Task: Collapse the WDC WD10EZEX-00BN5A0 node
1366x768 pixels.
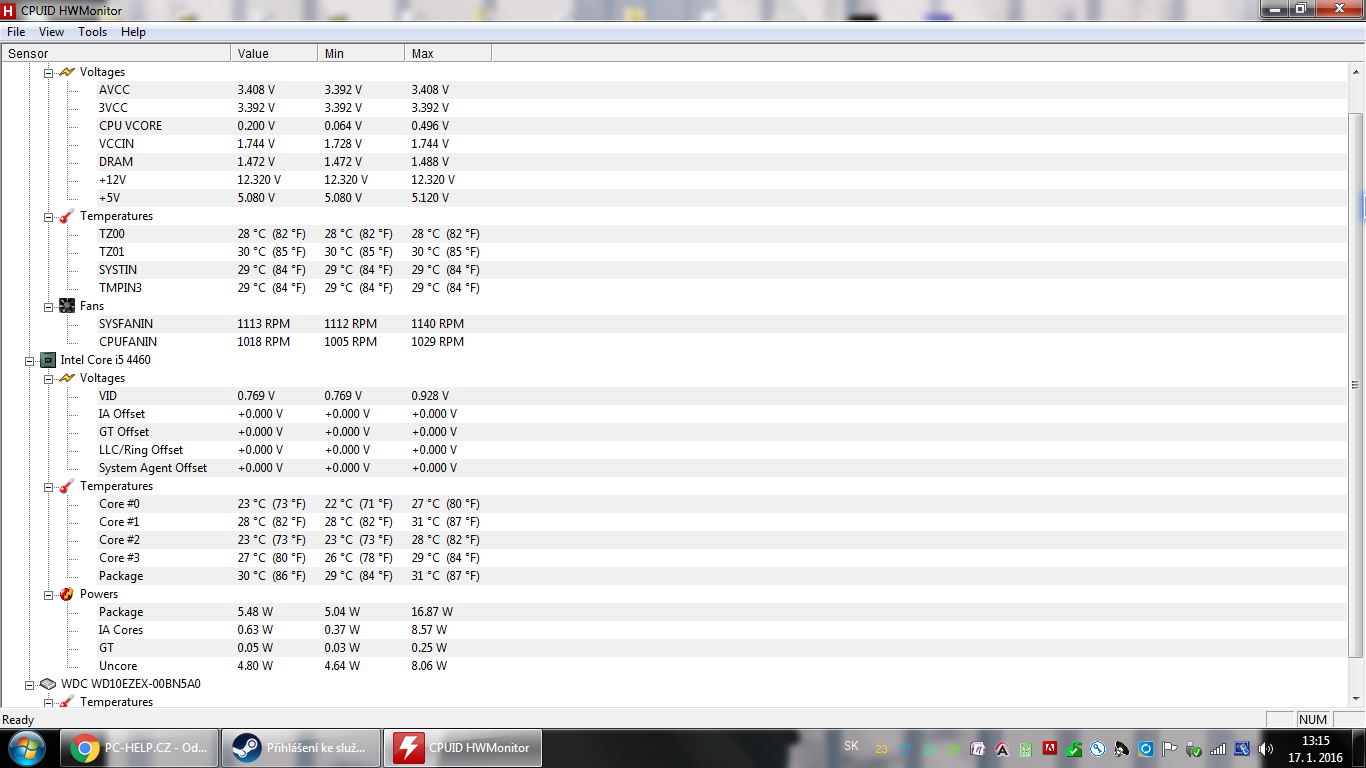Action: 29,684
